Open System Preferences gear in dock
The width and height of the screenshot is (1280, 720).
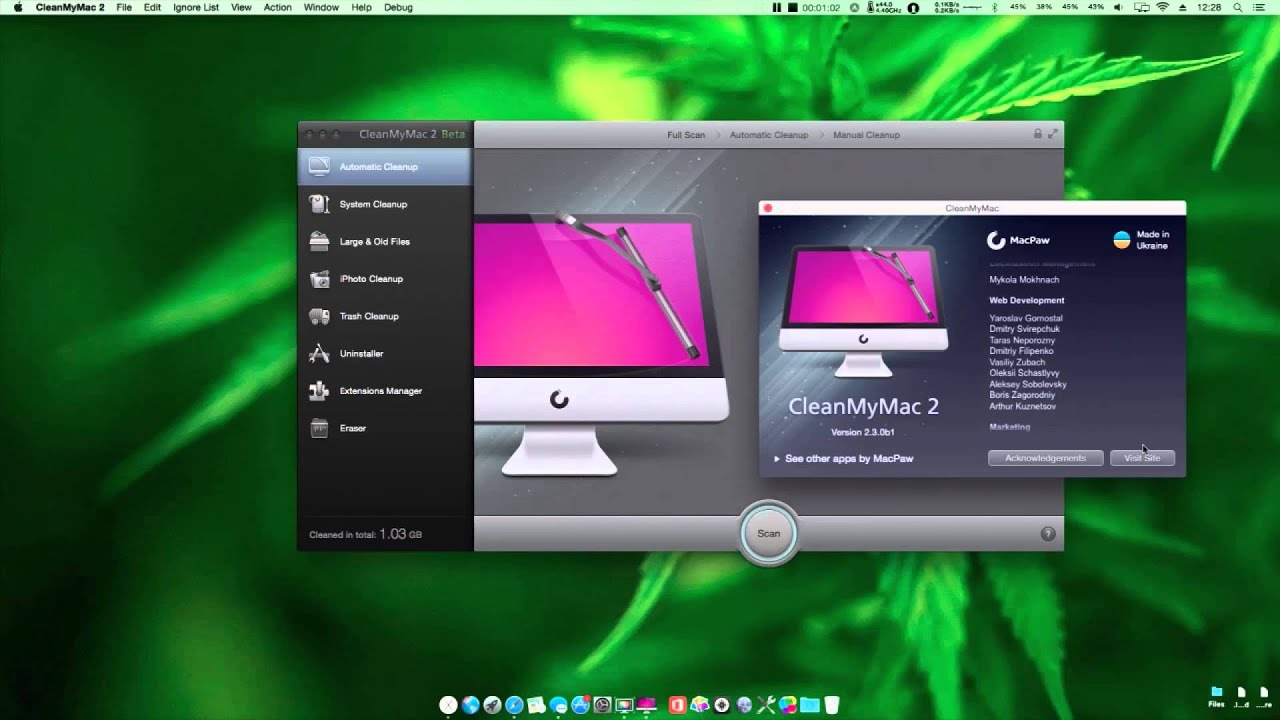602,705
